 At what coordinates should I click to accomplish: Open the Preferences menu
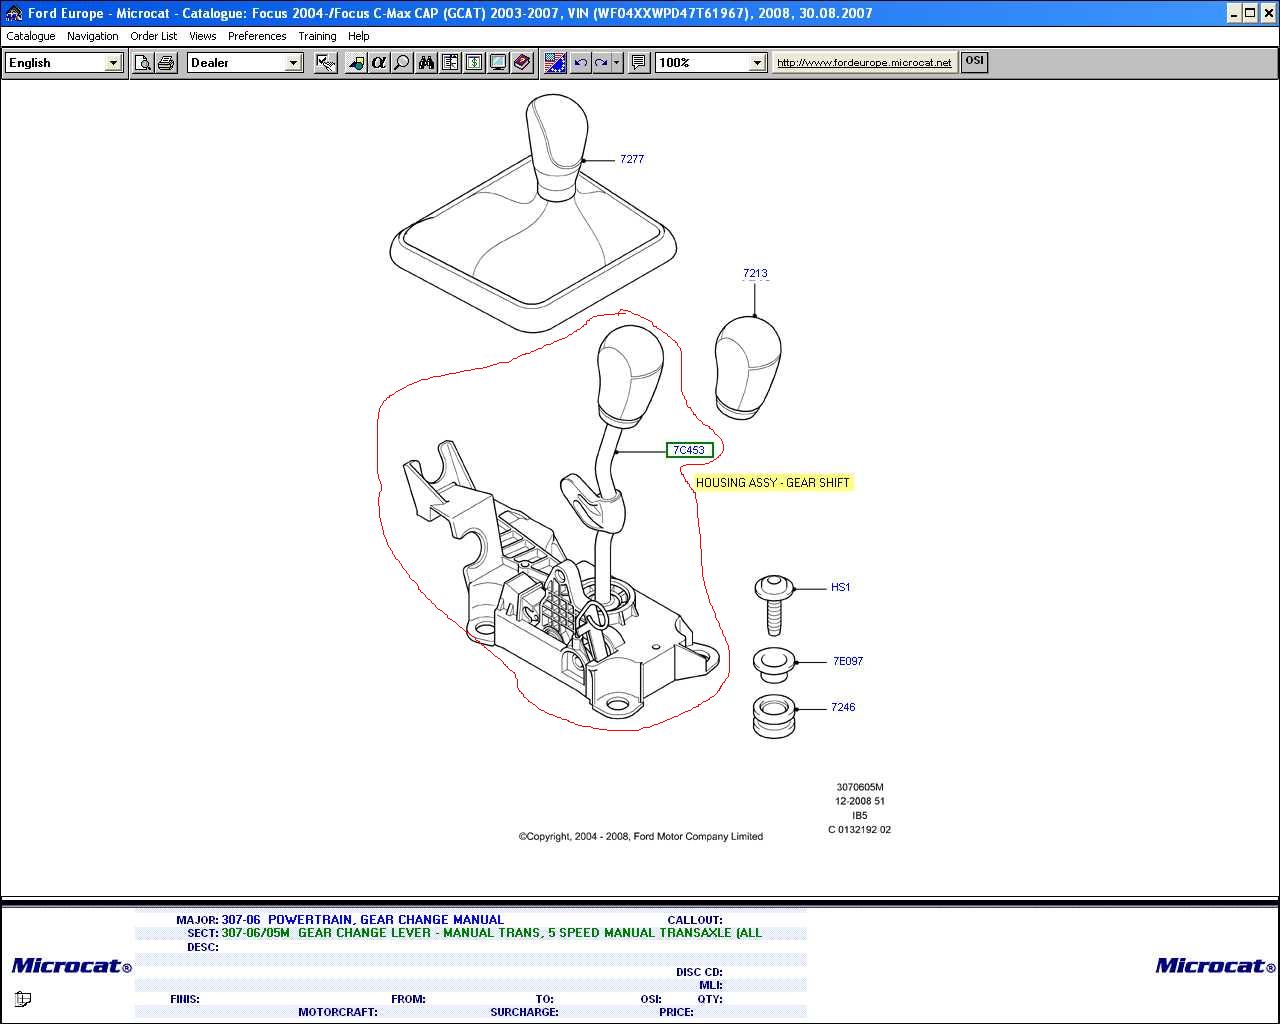[257, 36]
